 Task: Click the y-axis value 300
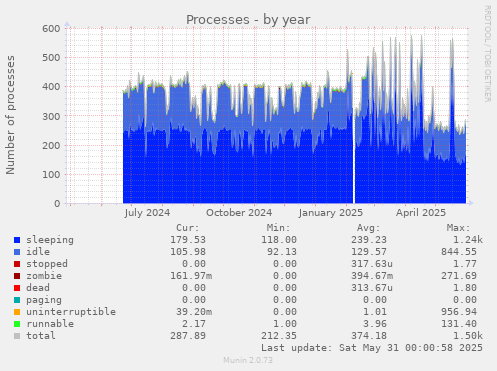pyautogui.click(x=51, y=116)
